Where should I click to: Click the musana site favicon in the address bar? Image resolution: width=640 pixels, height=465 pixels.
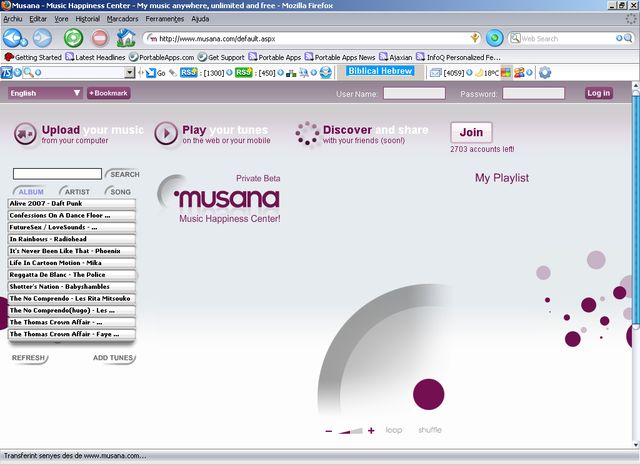coord(152,38)
